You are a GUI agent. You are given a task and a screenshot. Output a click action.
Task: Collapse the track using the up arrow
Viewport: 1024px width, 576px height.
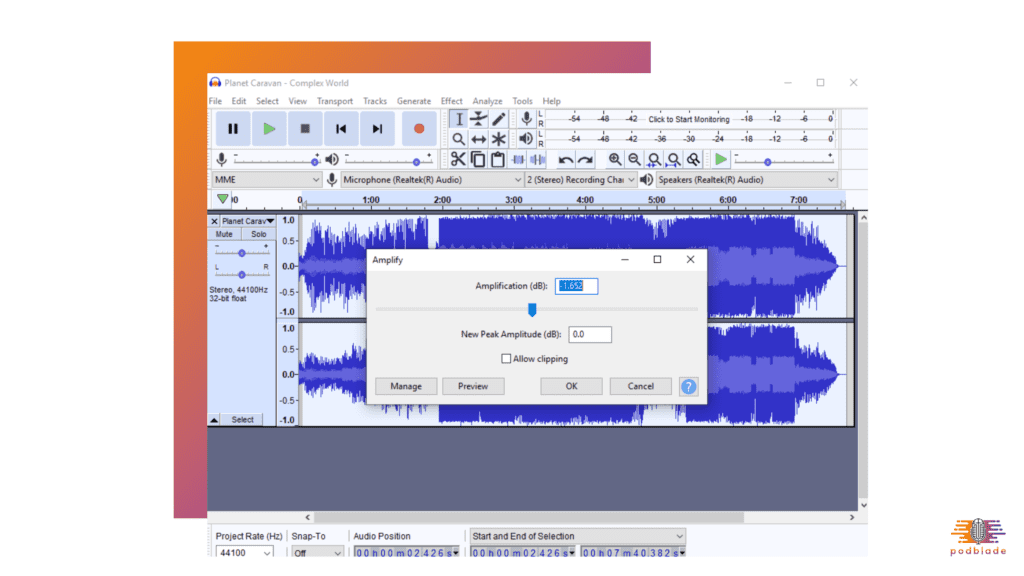pos(214,420)
